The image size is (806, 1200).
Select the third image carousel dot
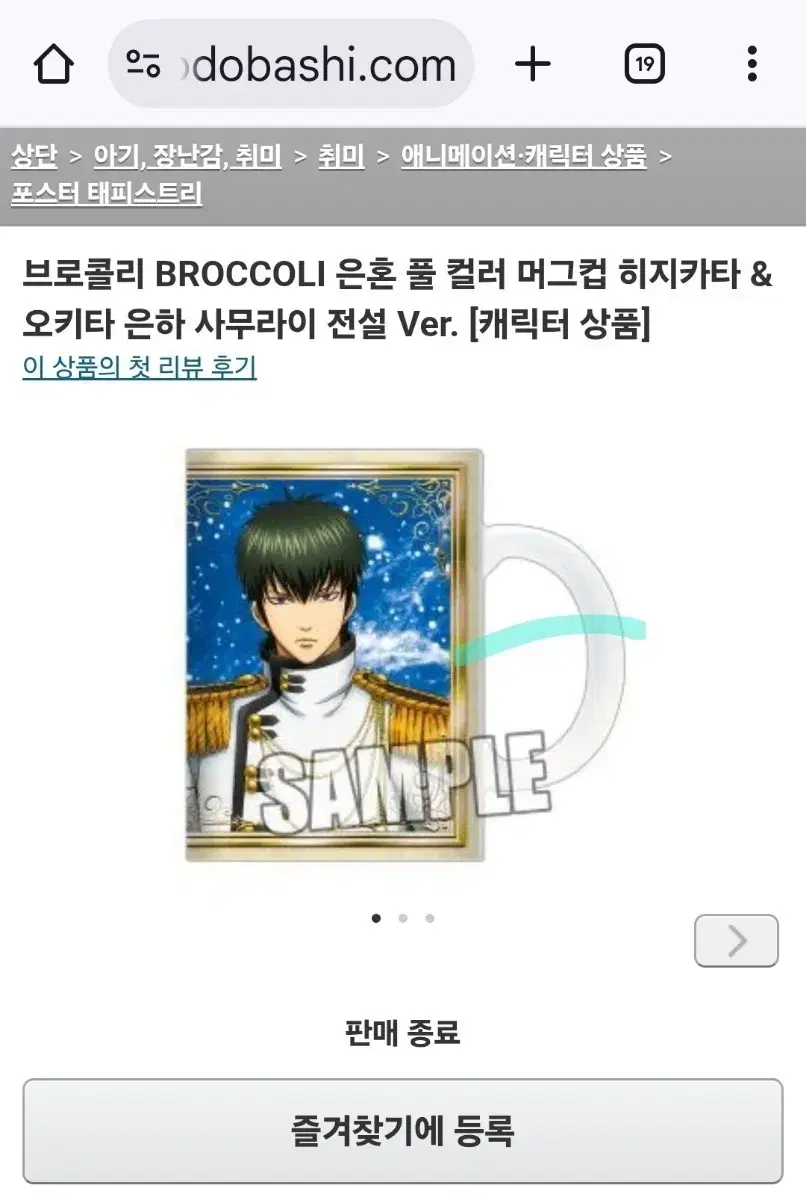[x=430, y=918]
